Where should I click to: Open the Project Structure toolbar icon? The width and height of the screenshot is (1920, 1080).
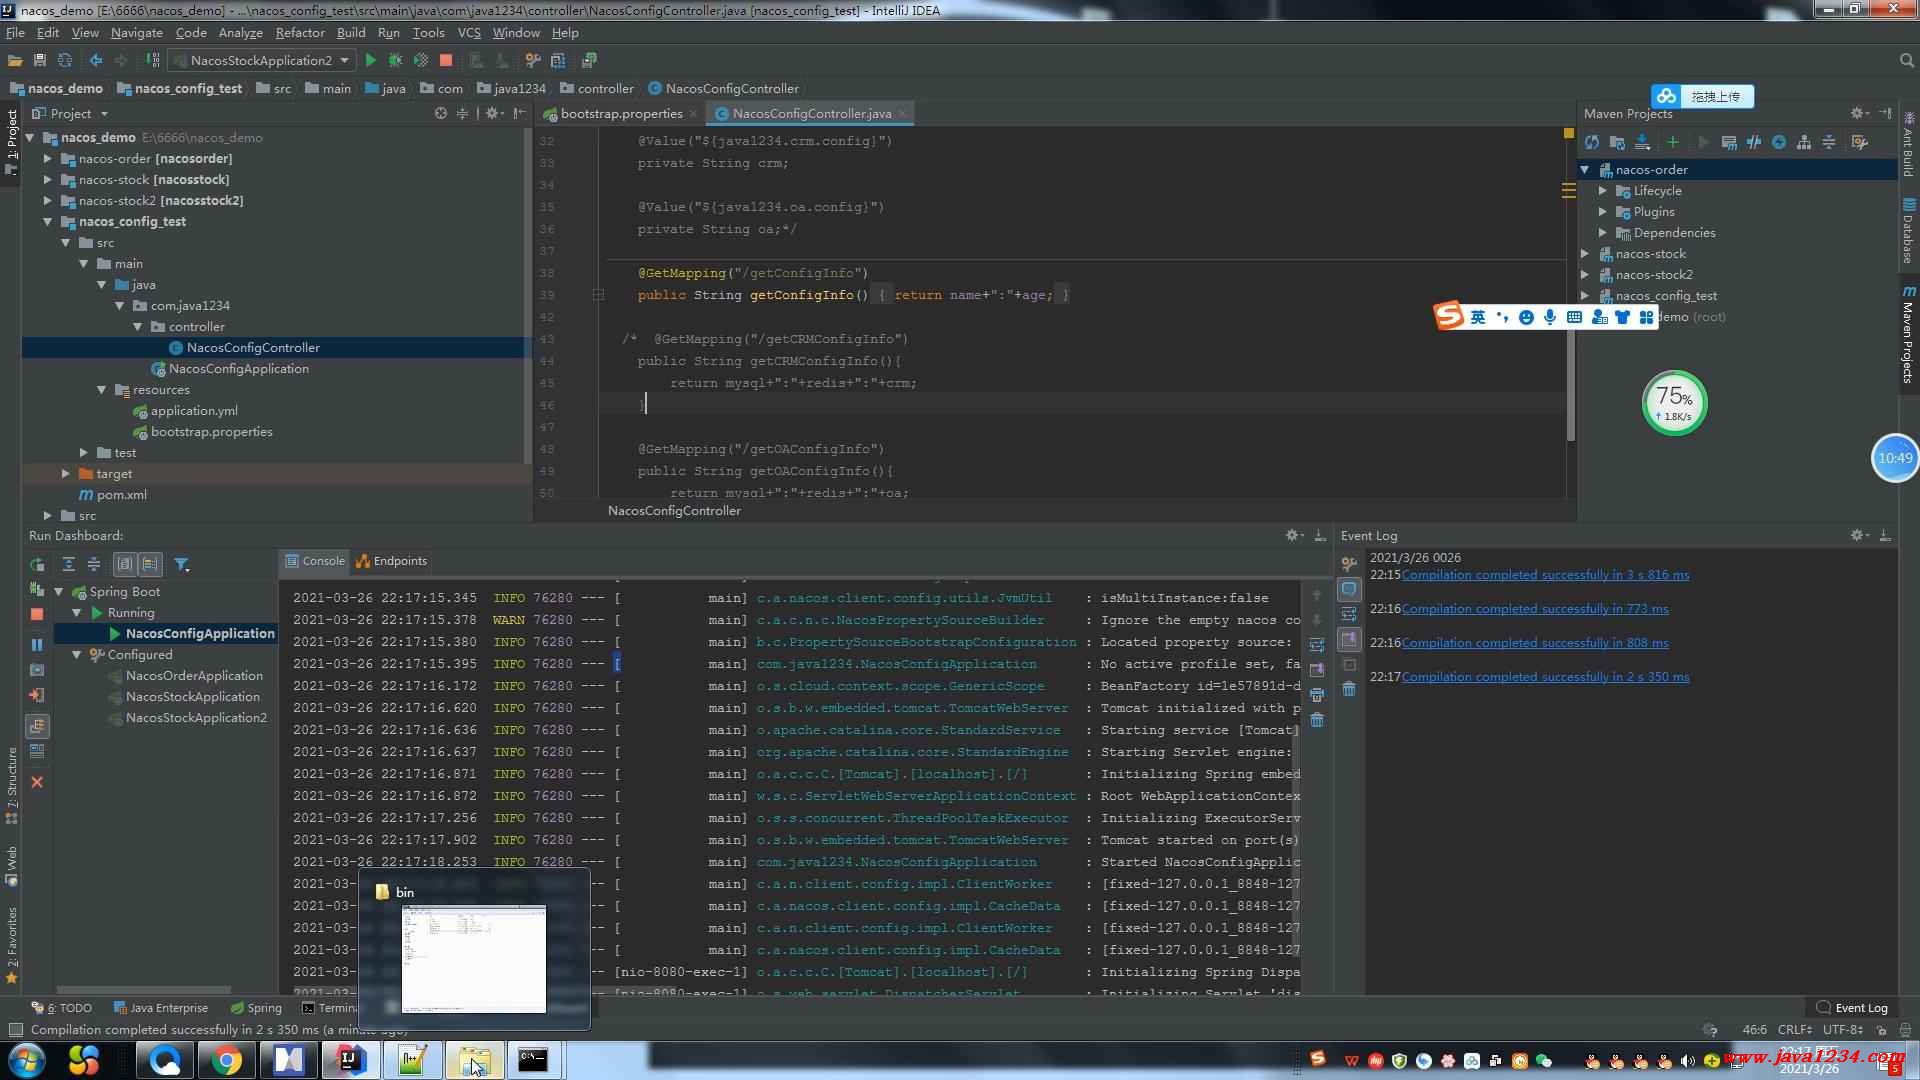559,60
